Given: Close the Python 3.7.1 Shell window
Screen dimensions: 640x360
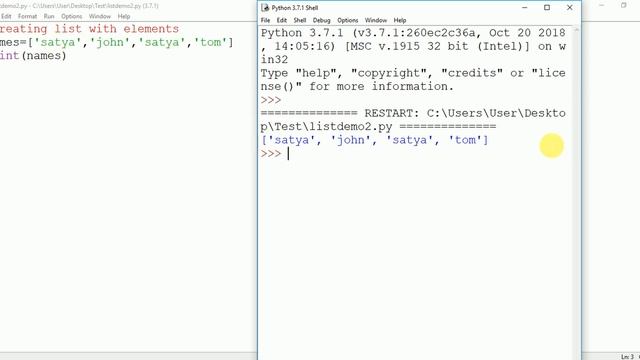Looking at the screenshot, I should [569, 8].
